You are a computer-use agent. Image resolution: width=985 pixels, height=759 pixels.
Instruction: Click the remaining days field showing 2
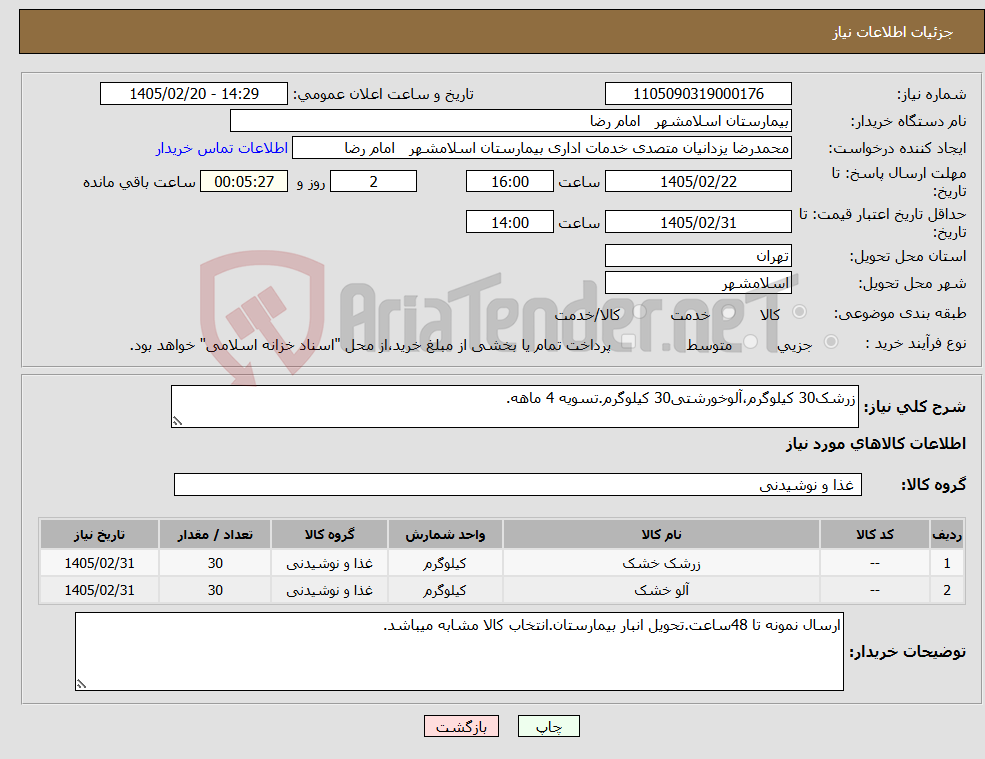click(x=373, y=182)
